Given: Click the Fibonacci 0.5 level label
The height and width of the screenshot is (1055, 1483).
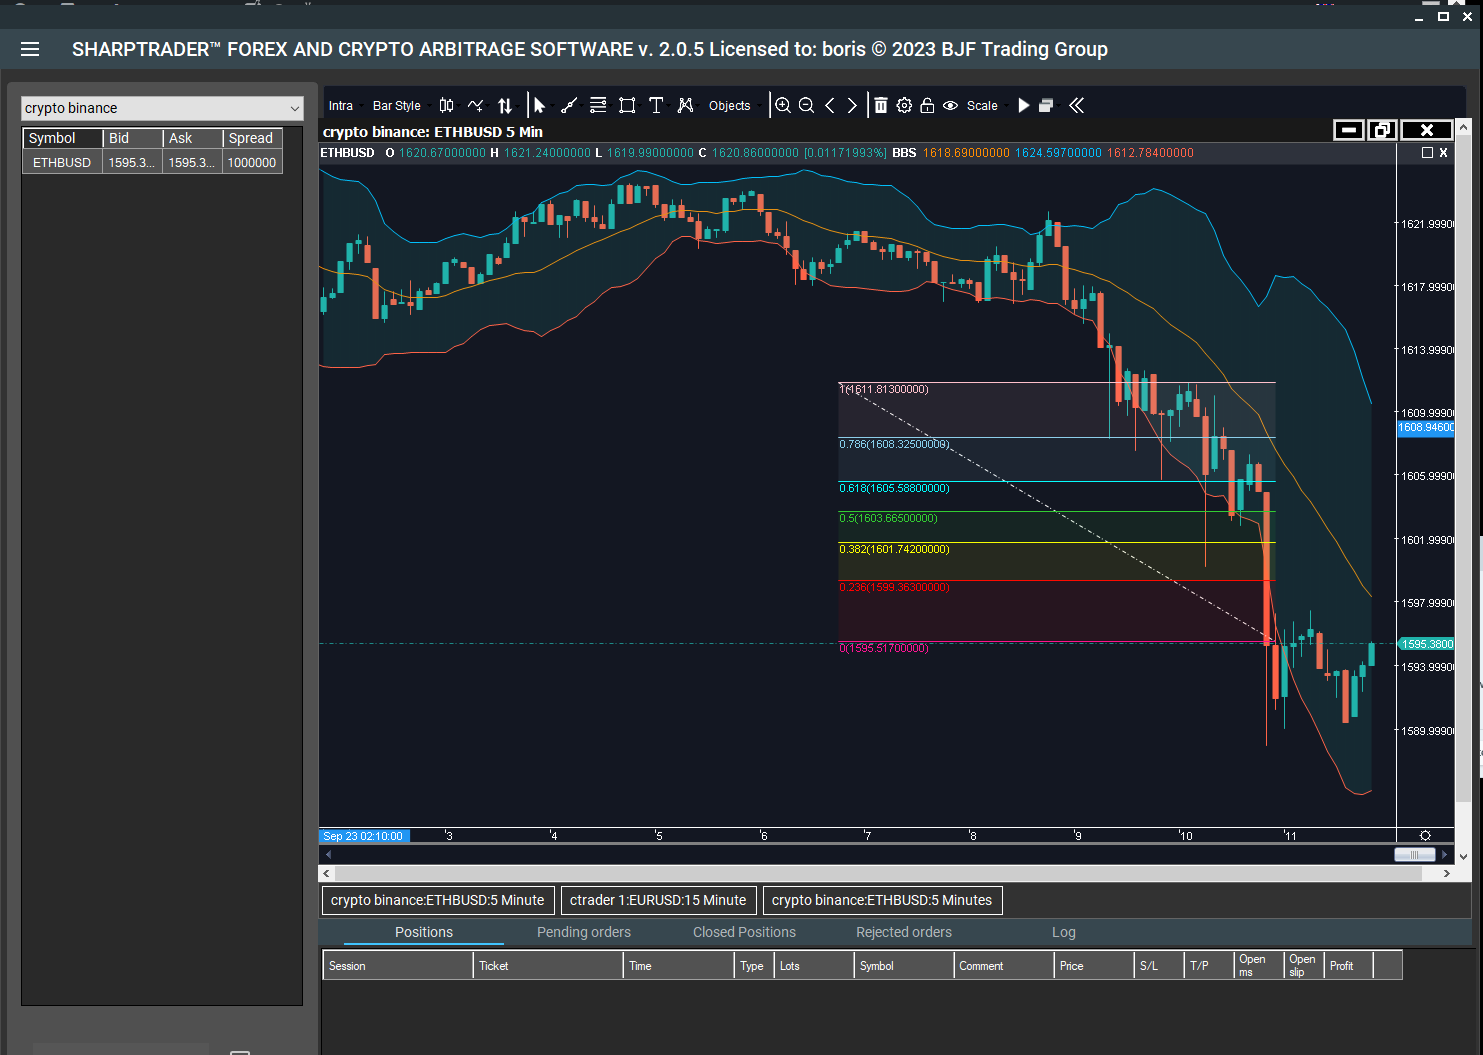Looking at the screenshot, I should point(888,518).
